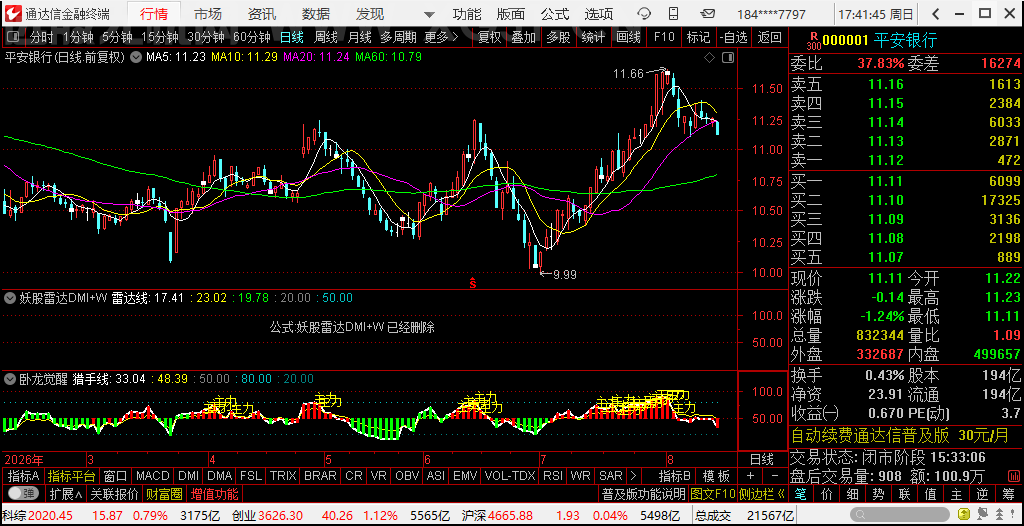The height and width of the screenshot is (526, 1024).
Task: Click the 增值功能 button
Action: 214,493
